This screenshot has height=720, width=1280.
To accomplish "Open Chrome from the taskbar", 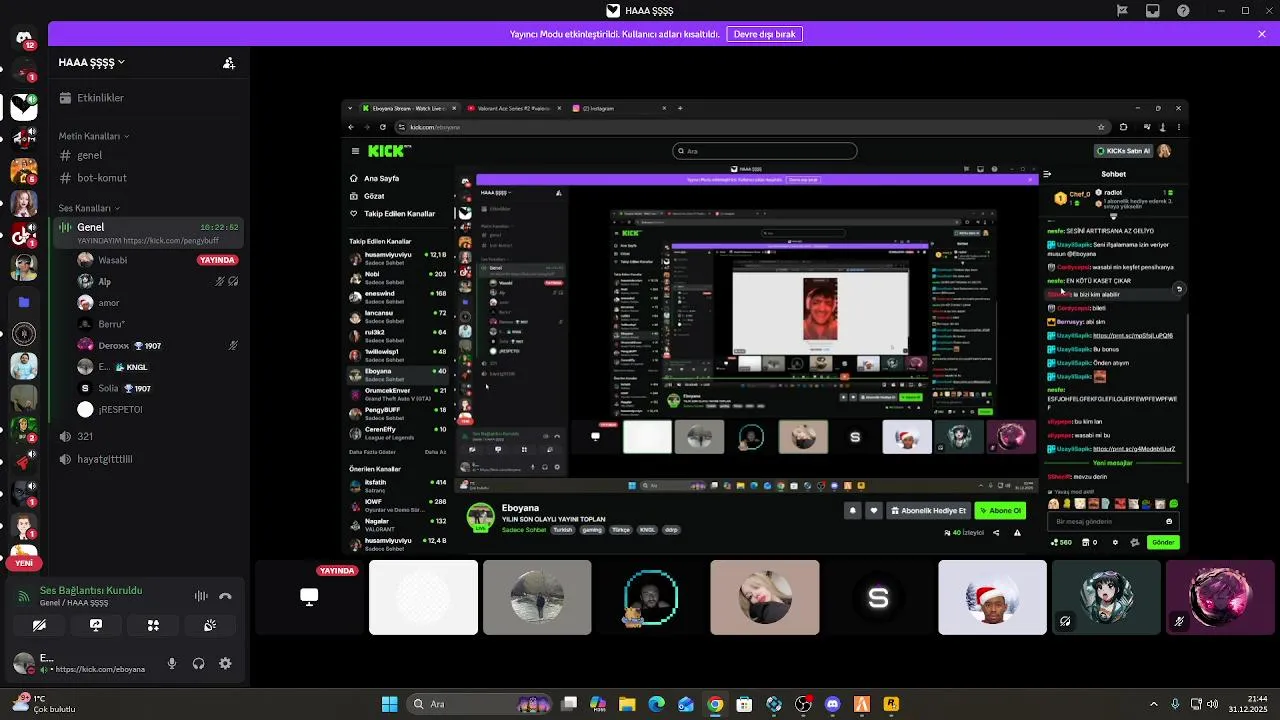I will [x=715, y=704].
